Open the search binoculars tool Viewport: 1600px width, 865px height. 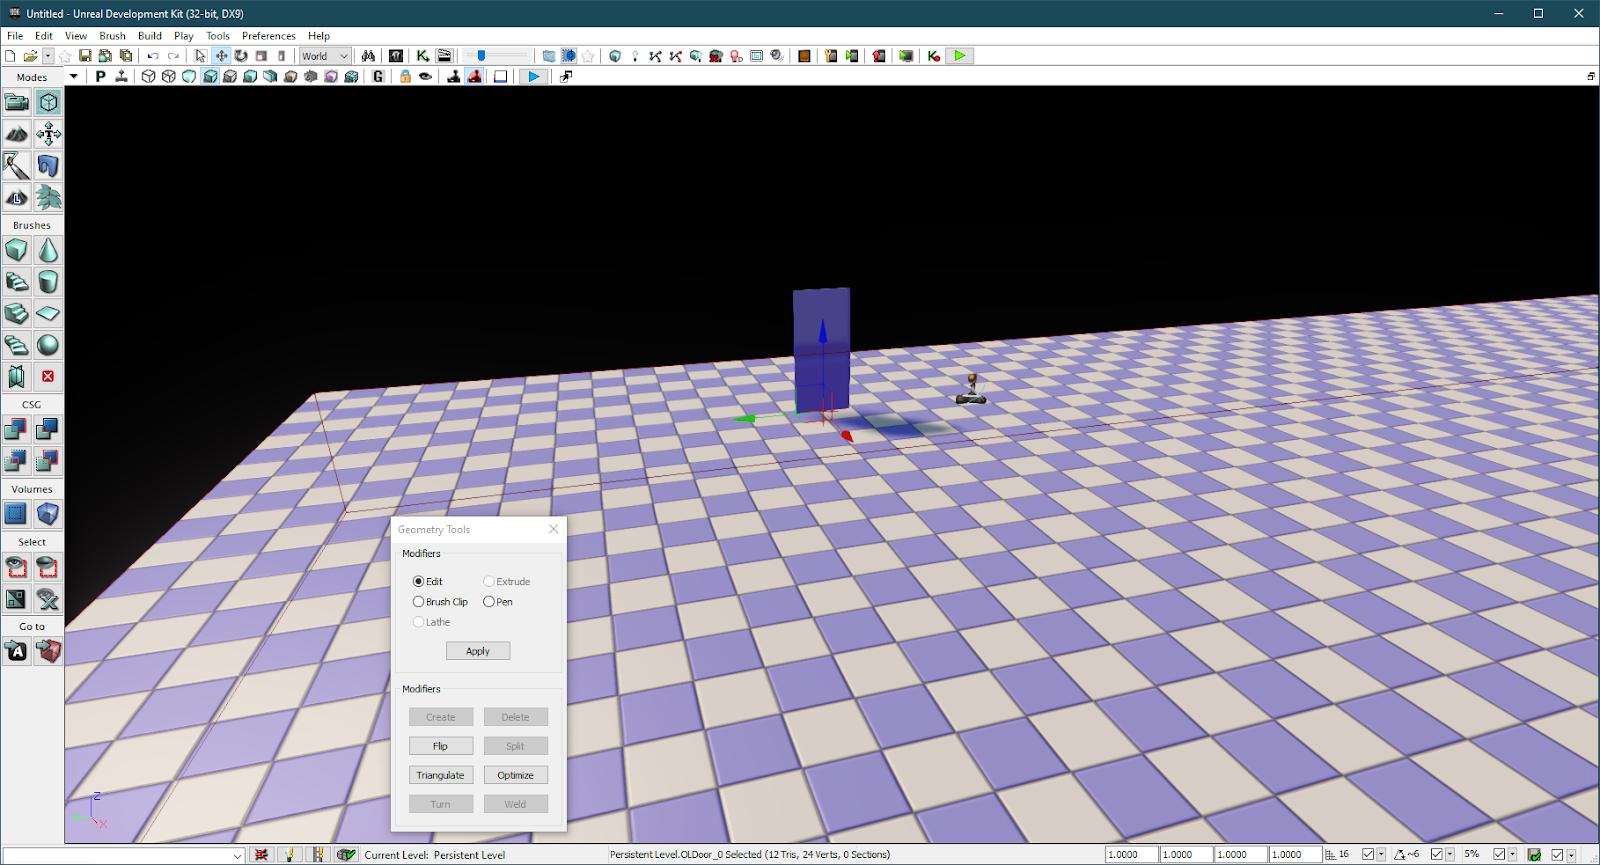coord(368,56)
